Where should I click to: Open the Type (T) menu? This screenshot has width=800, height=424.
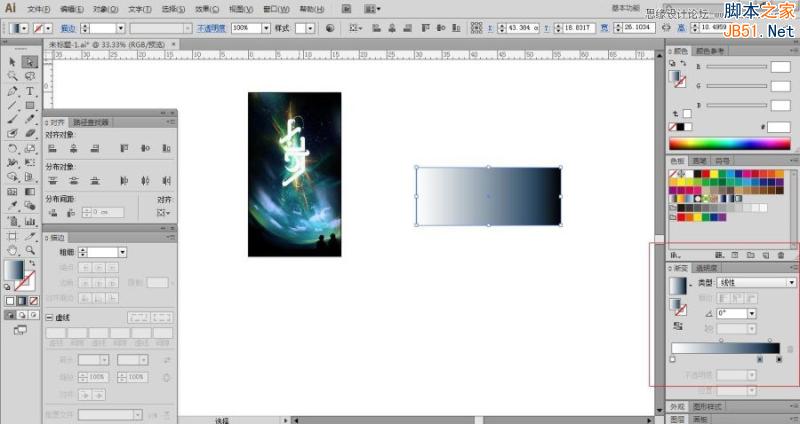point(139,9)
